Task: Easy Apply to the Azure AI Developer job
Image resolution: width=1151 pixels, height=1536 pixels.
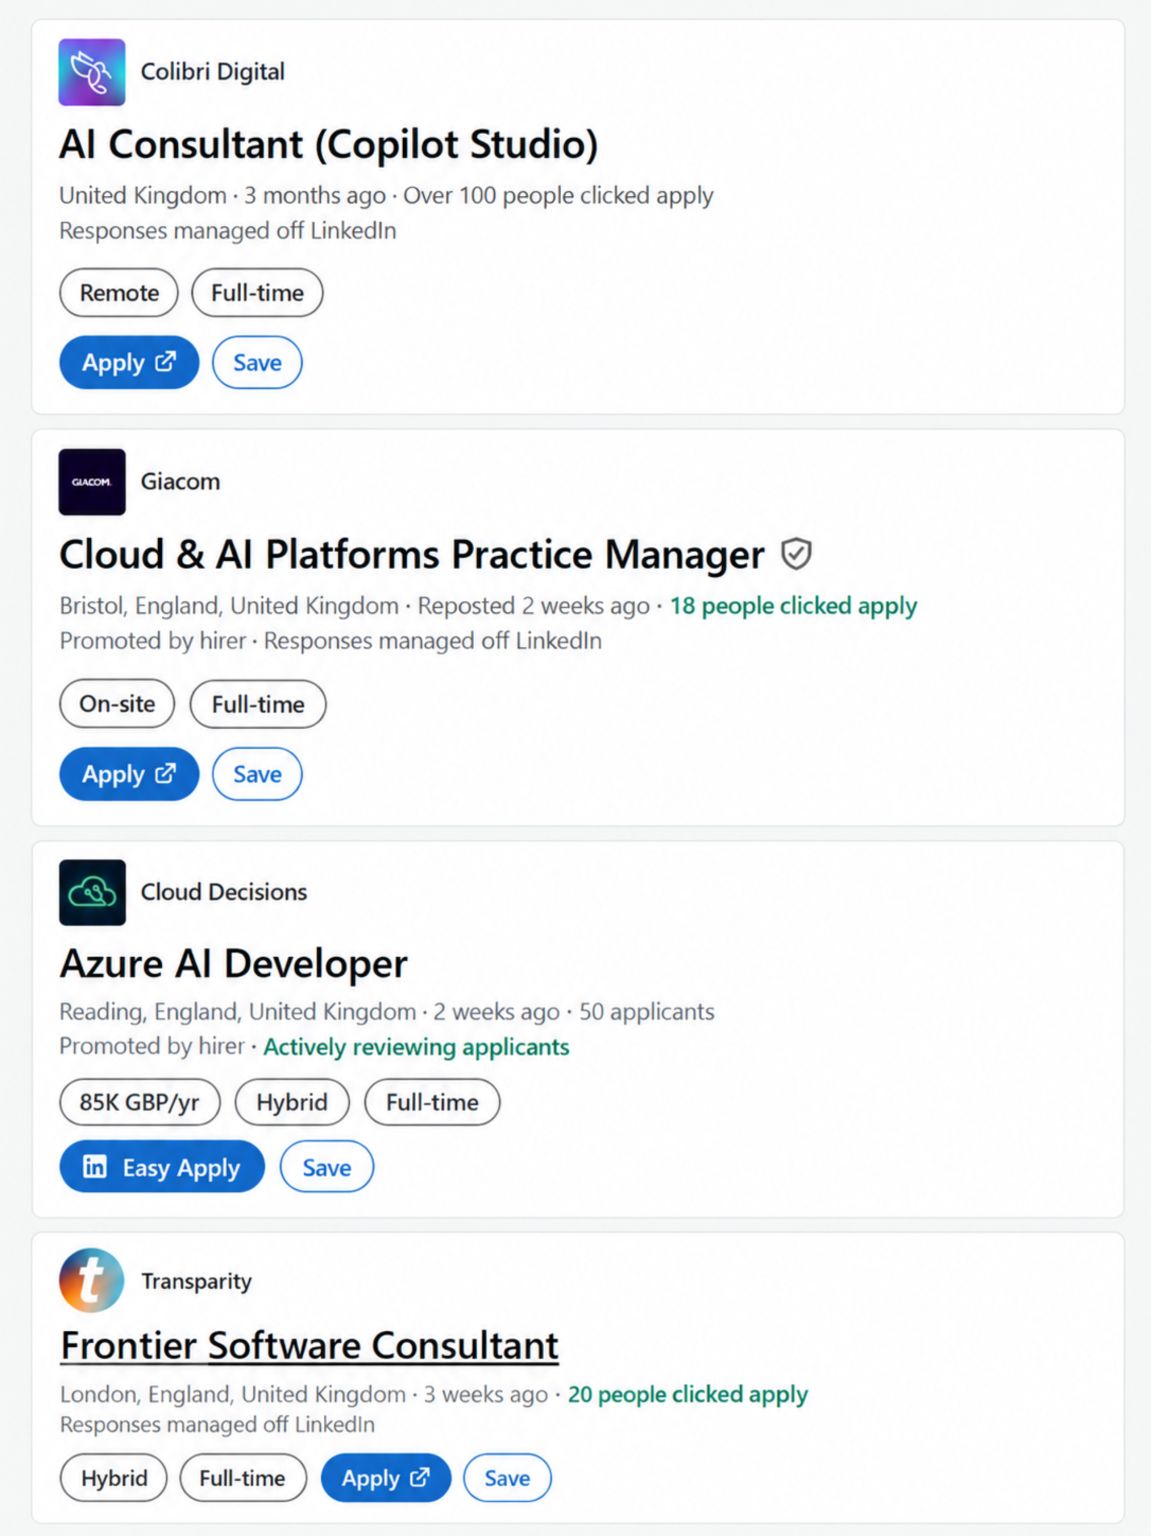Action: (162, 1167)
